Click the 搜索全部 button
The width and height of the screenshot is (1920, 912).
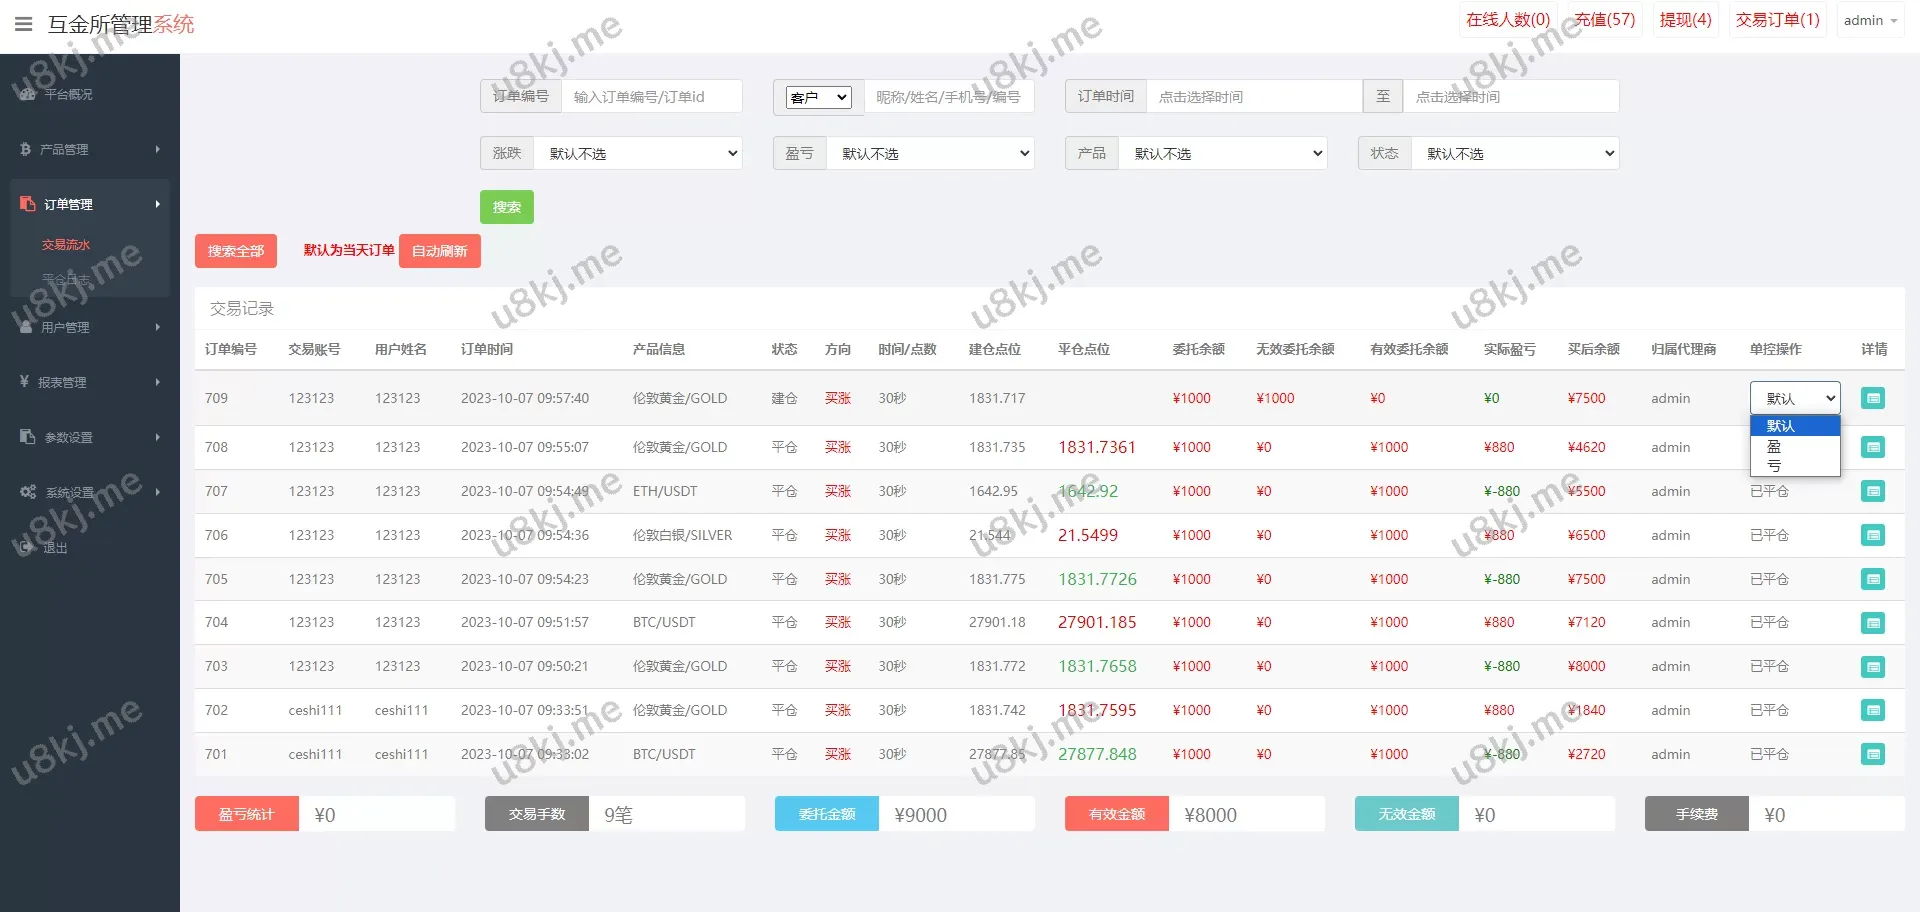tap(235, 251)
